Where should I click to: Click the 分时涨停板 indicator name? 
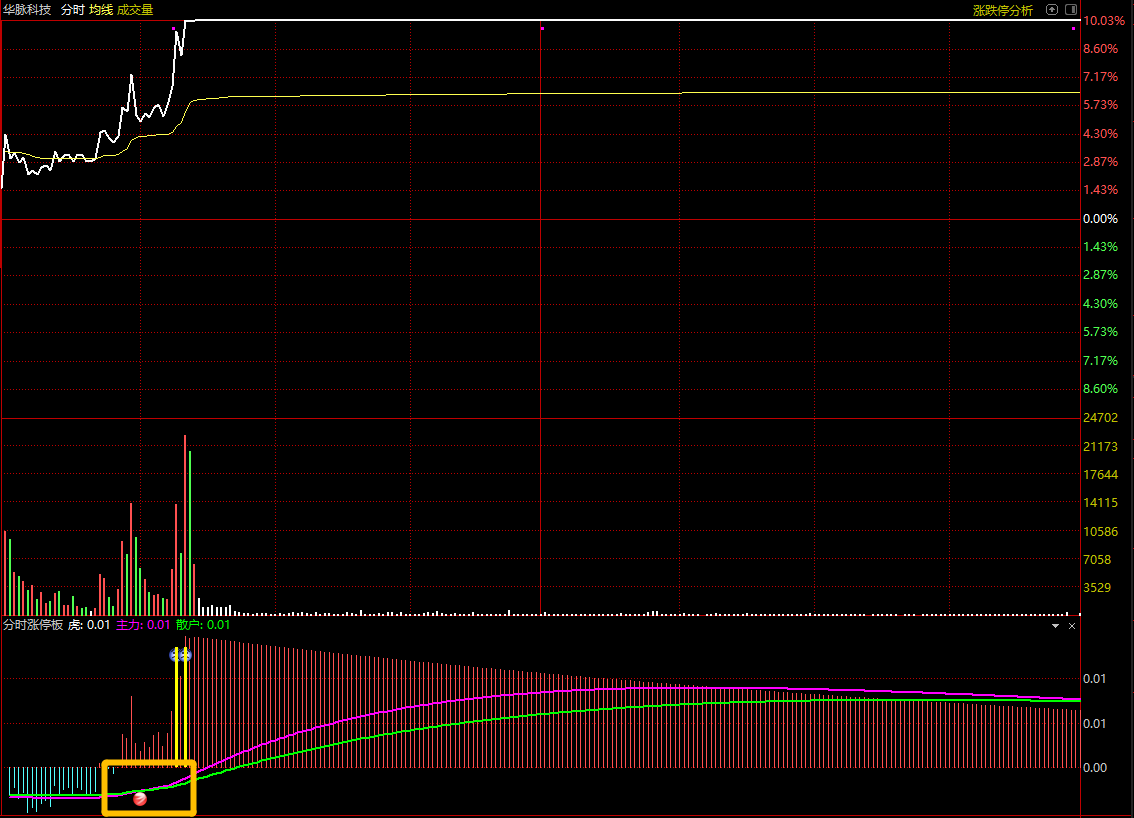coord(33,625)
